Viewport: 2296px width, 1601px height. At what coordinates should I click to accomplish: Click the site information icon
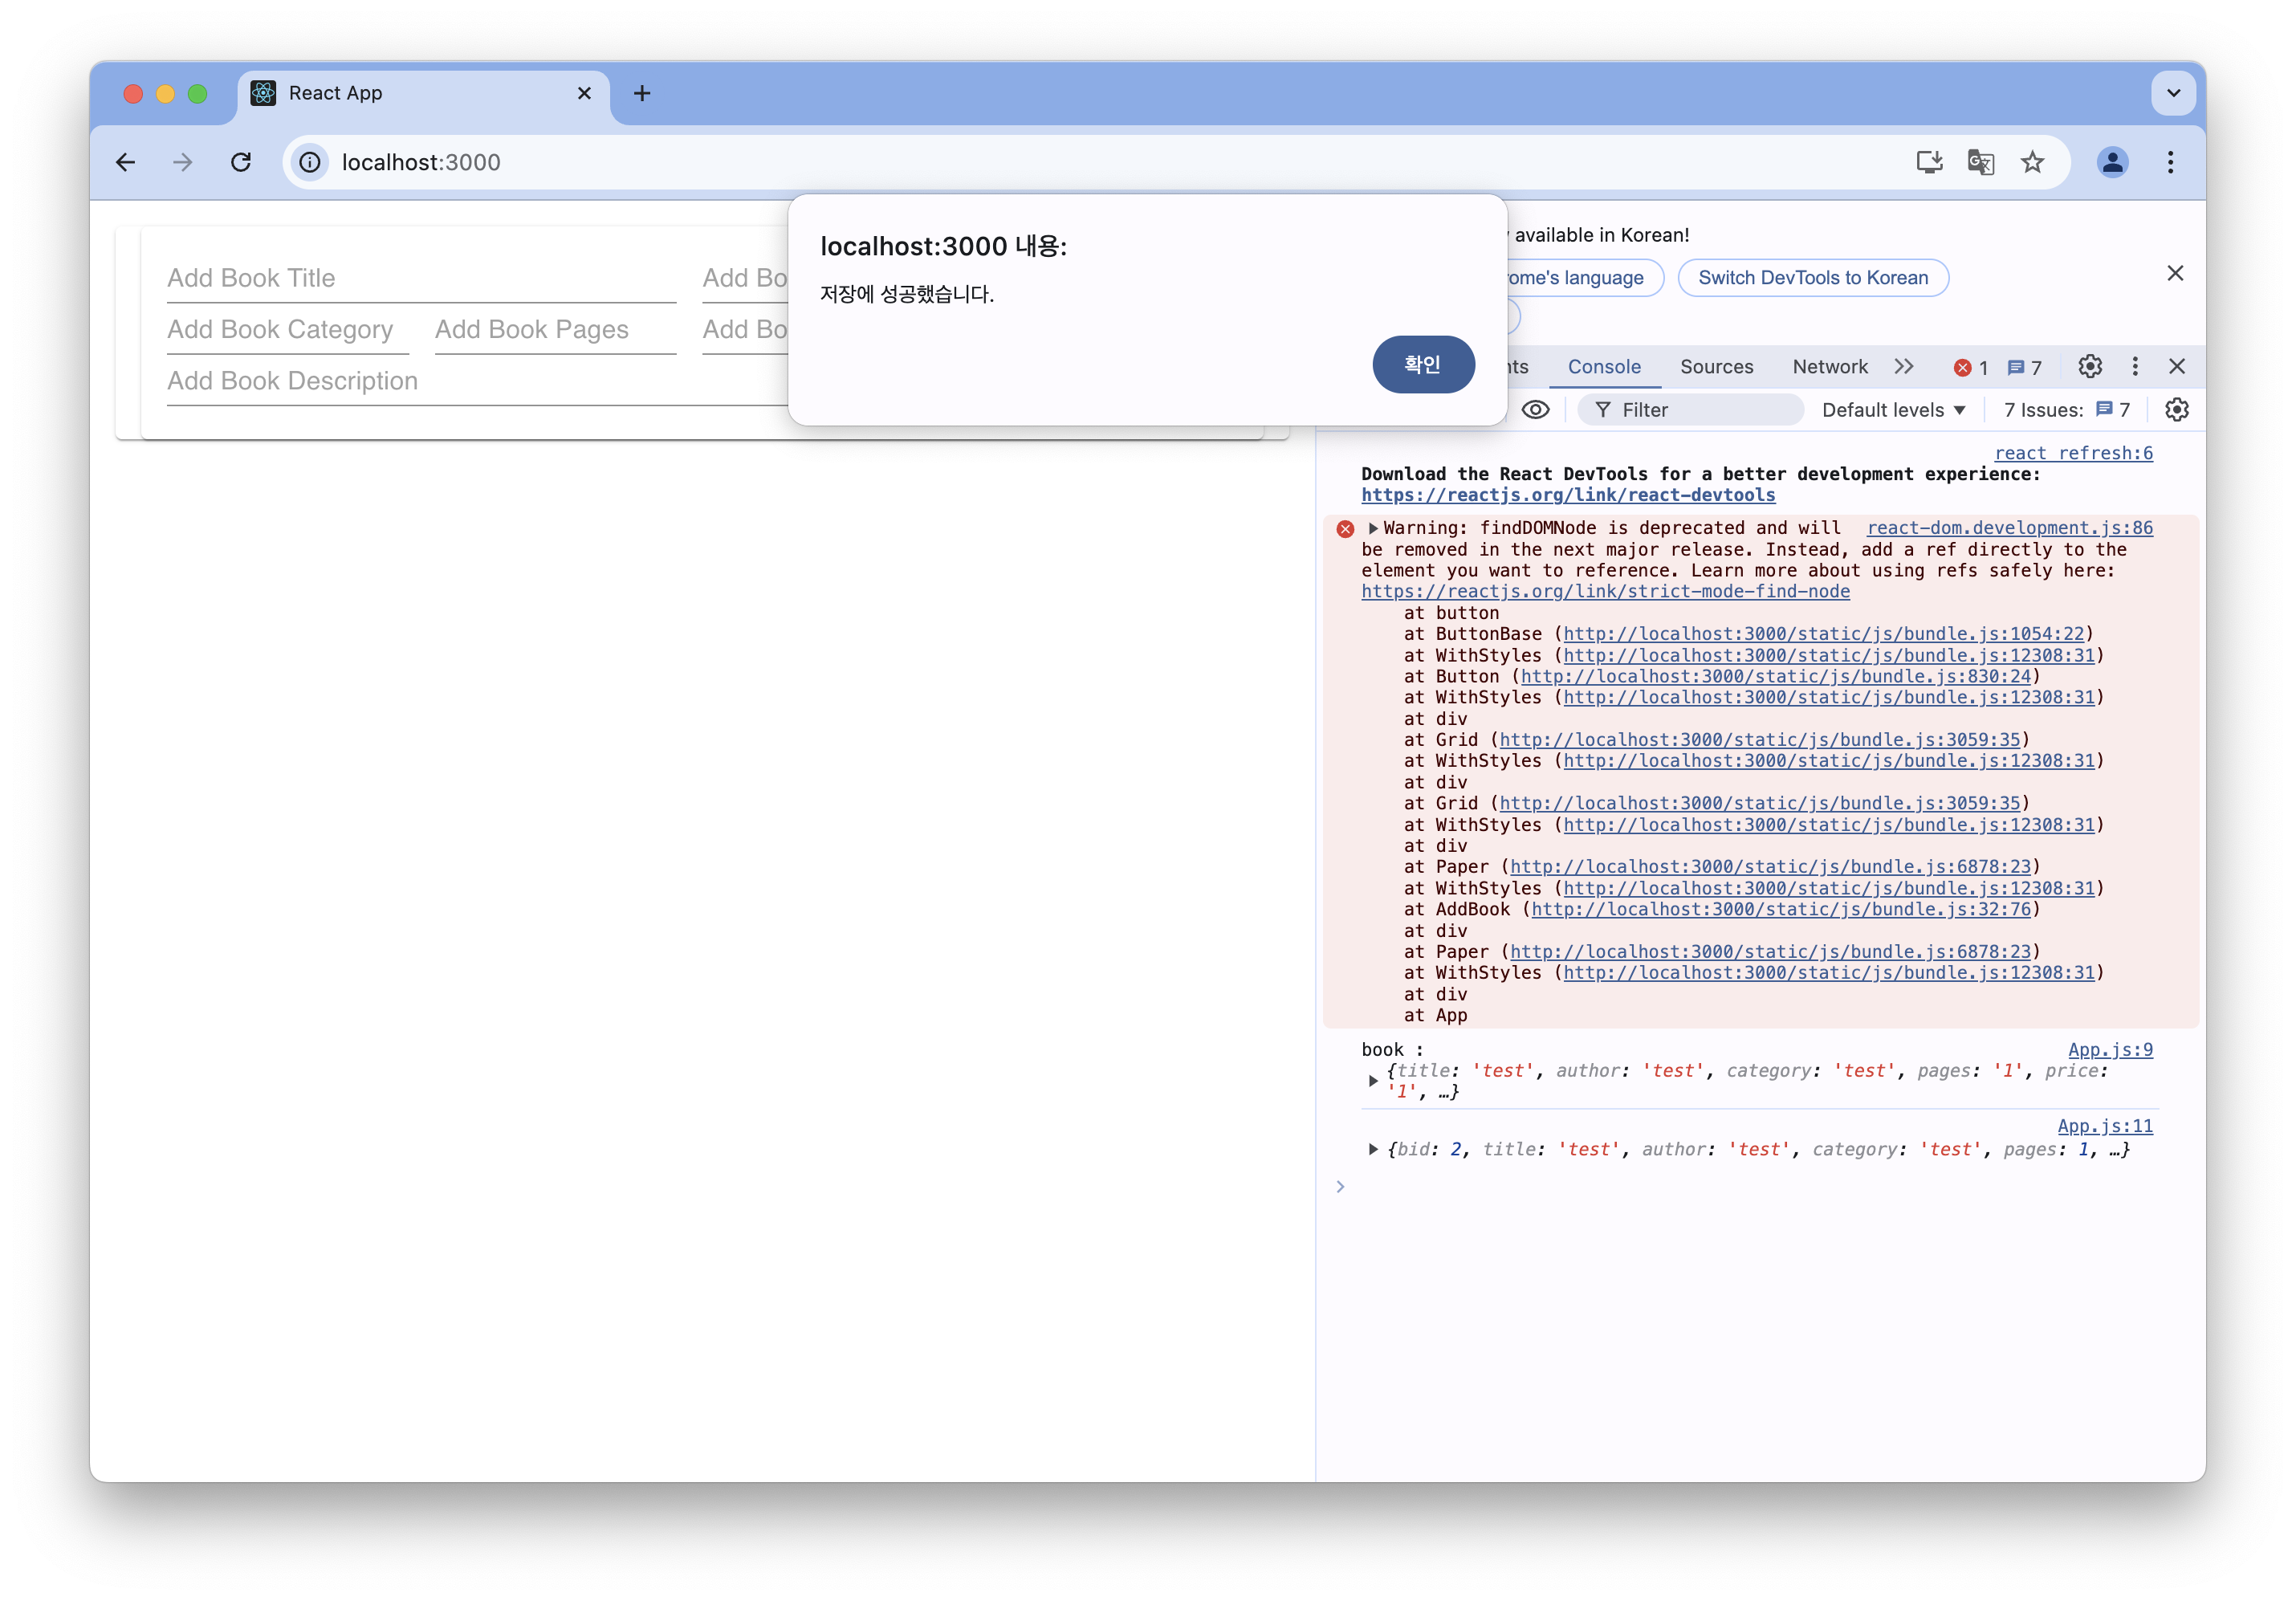tap(310, 162)
